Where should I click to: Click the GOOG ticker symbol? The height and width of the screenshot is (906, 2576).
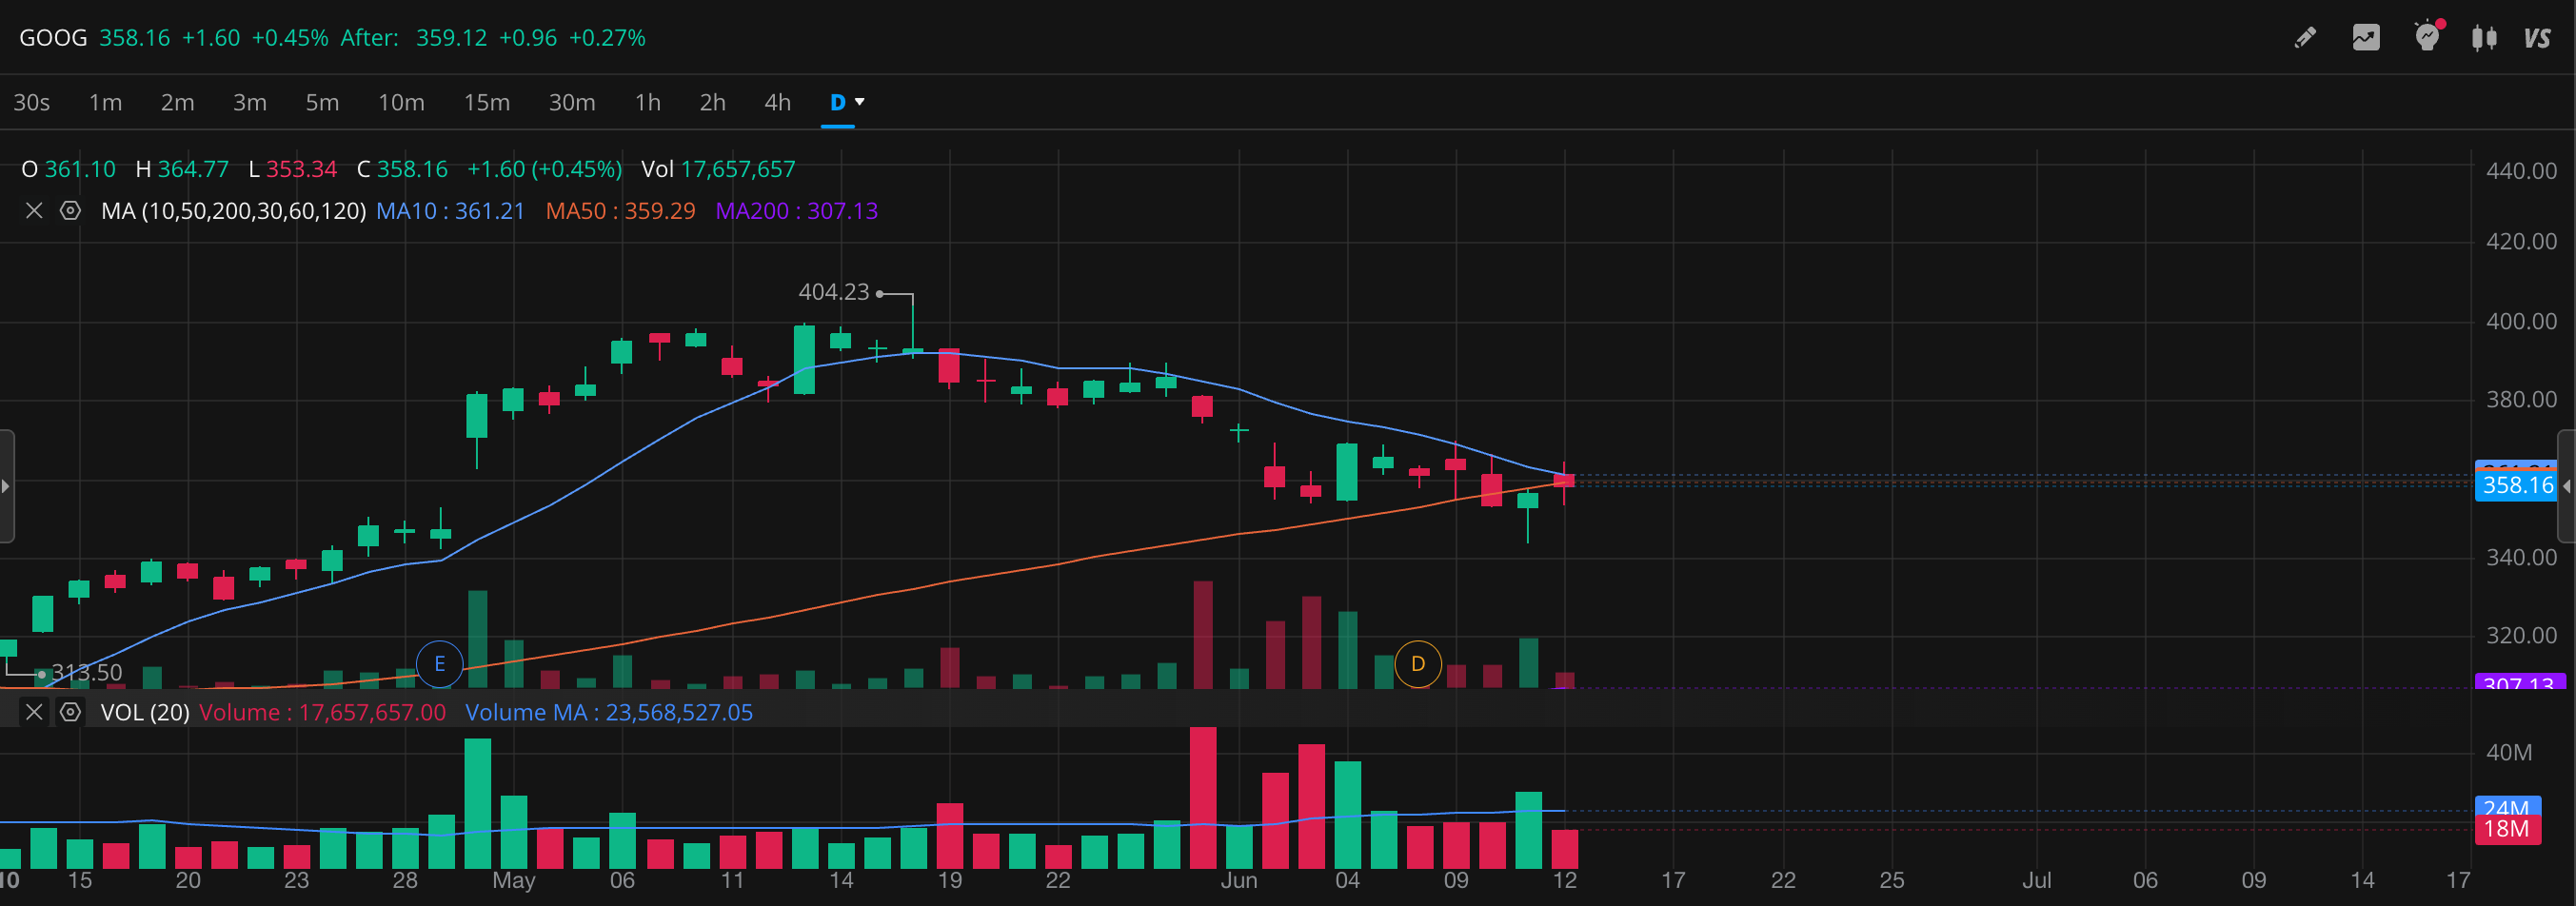(x=53, y=38)
